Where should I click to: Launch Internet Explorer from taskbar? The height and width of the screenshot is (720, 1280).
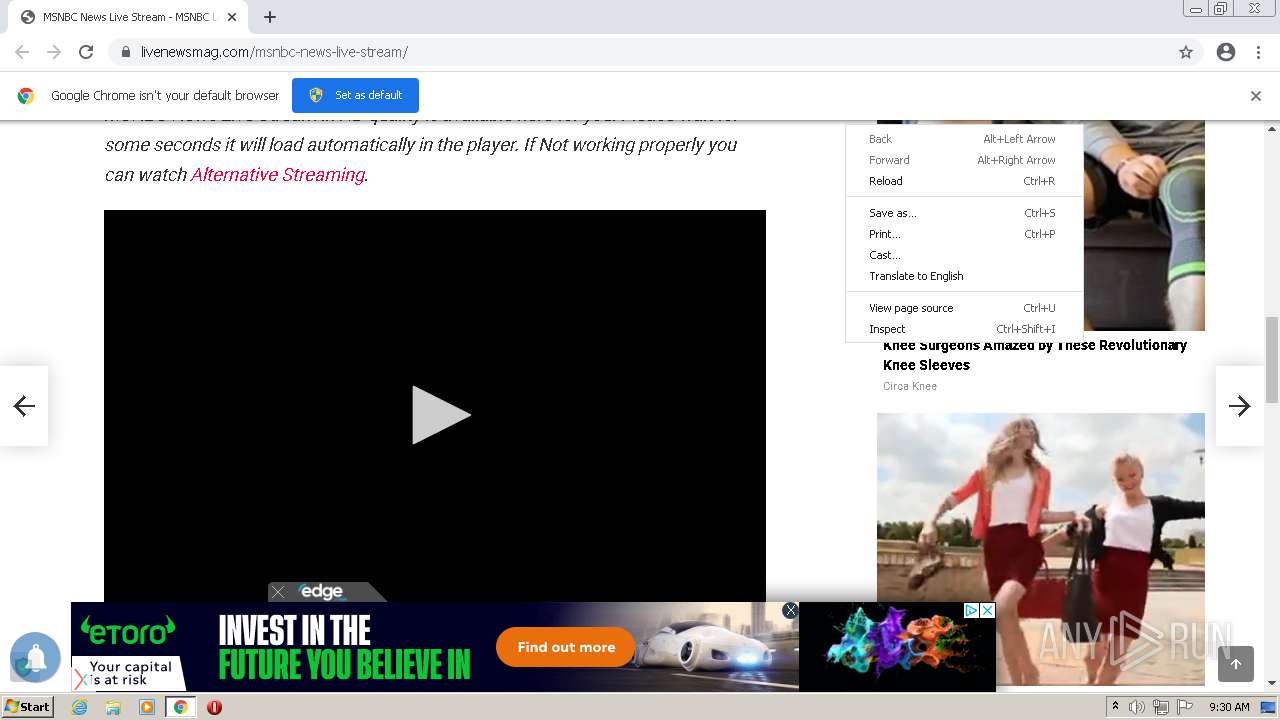click(x=80, y=707)
